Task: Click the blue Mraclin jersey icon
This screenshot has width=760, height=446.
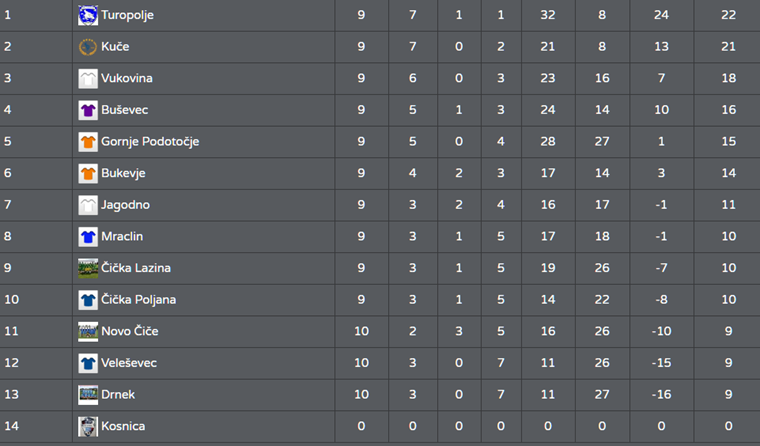Action: (x=88, y=237)
